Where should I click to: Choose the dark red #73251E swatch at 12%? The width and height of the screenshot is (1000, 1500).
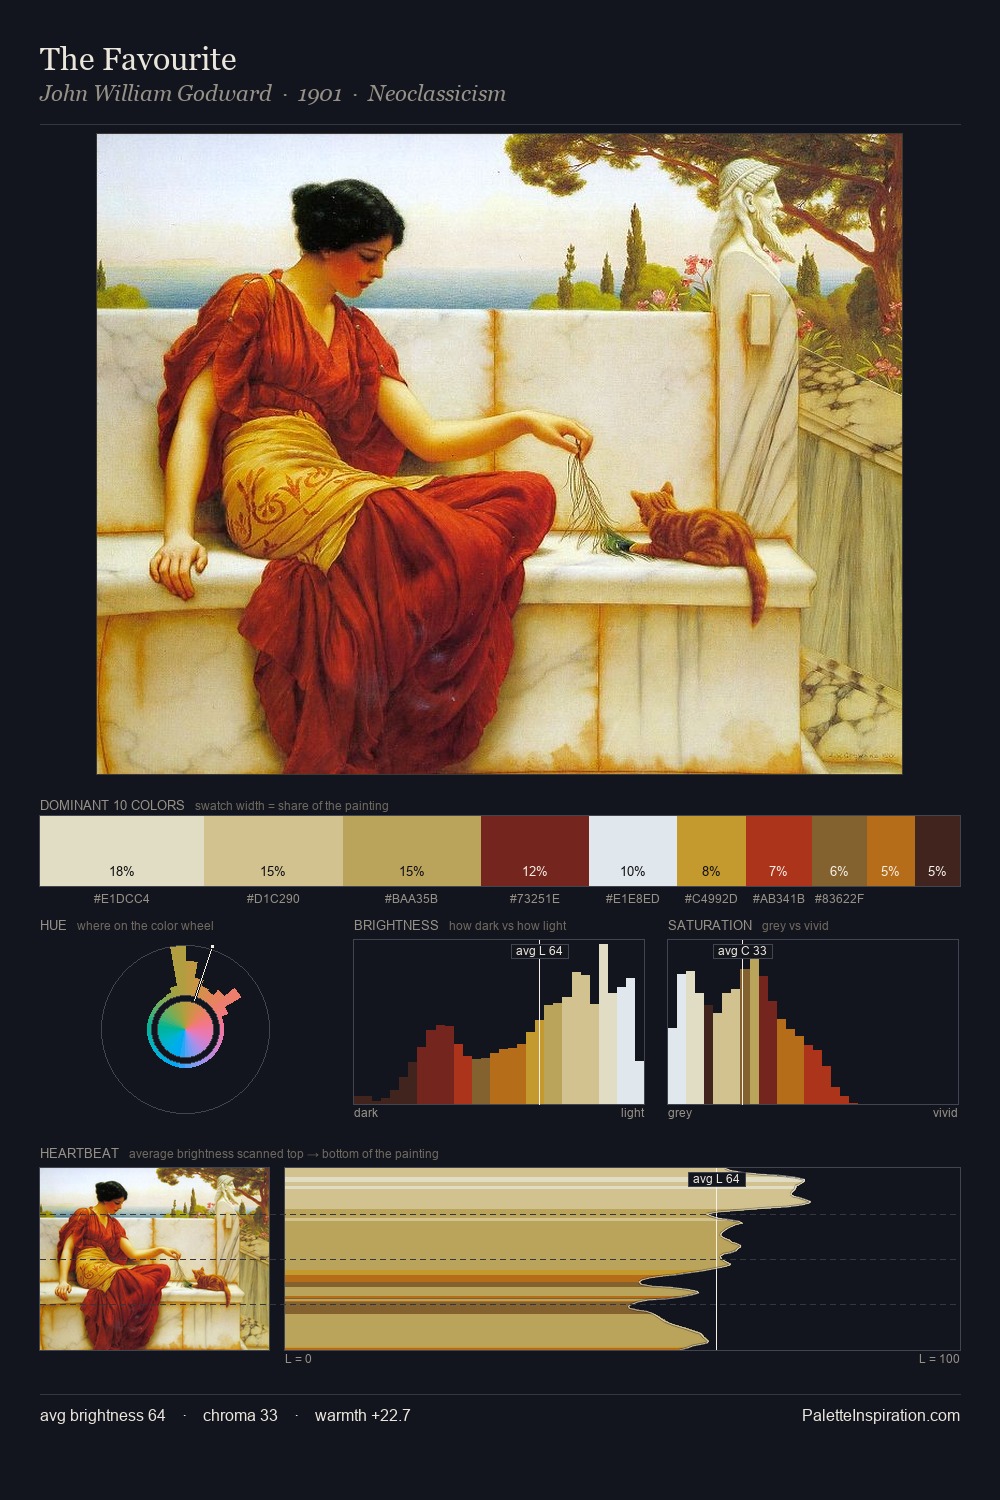pos(535,851)
